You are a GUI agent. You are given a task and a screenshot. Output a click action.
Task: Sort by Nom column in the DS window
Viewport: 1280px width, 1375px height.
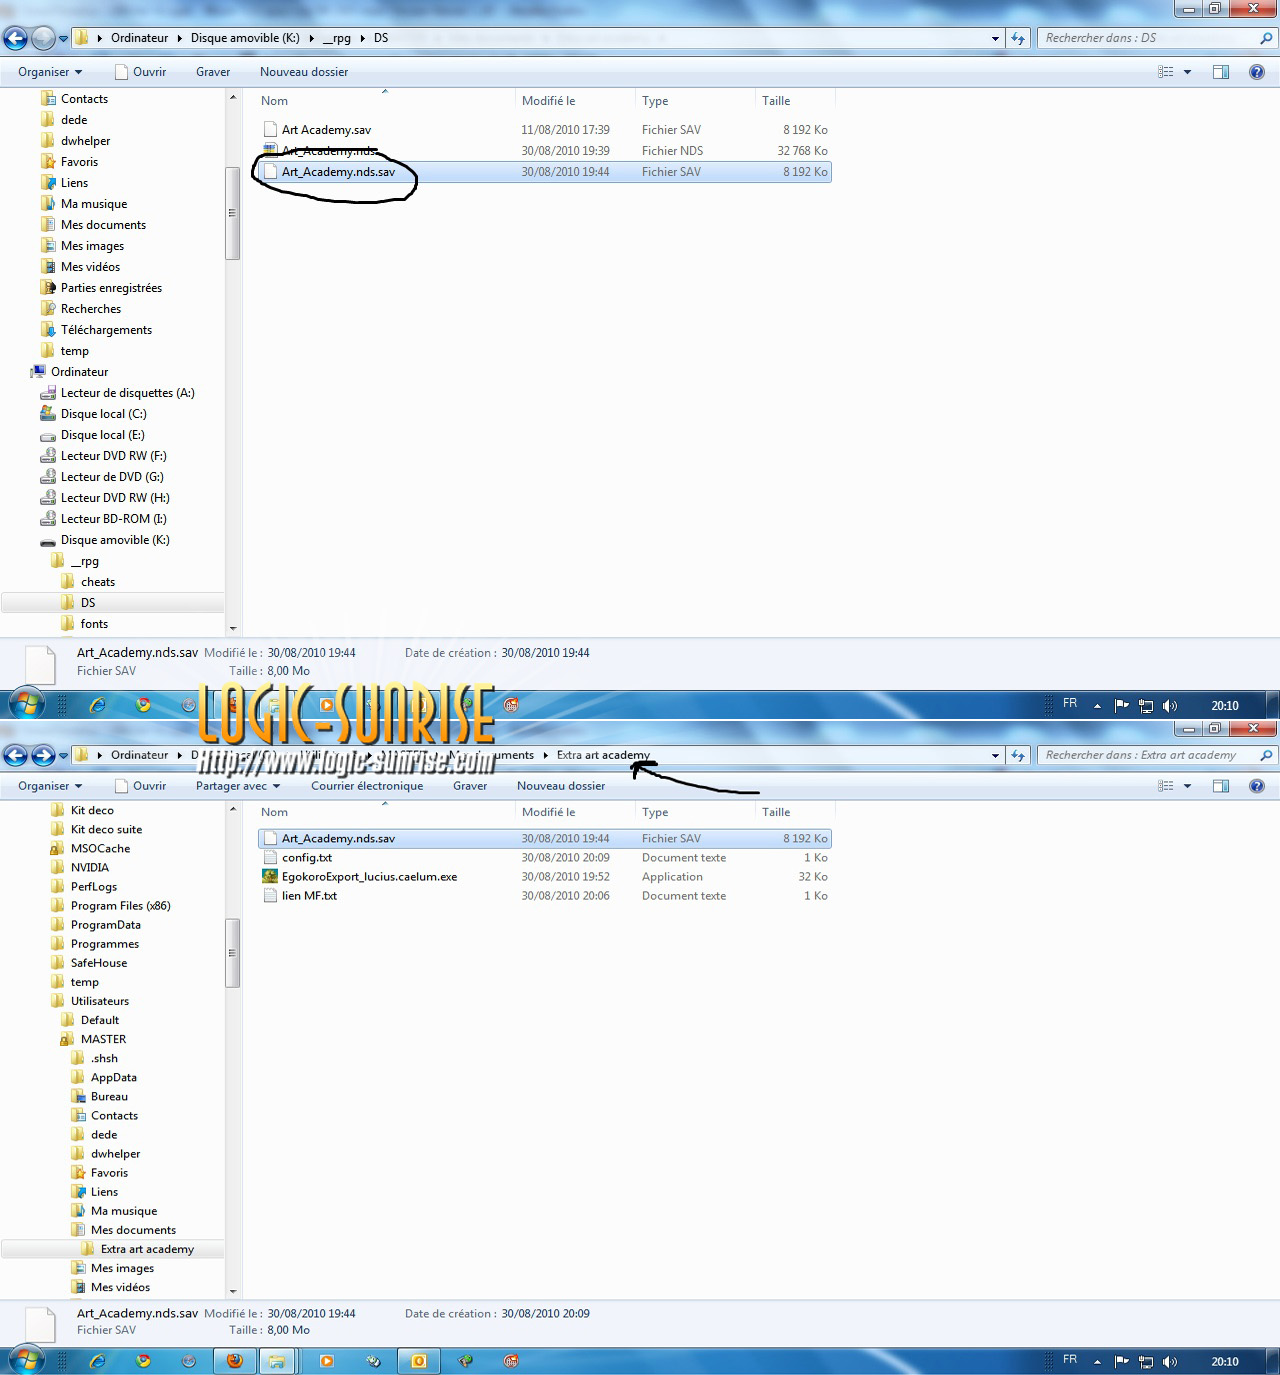(274, 101)
